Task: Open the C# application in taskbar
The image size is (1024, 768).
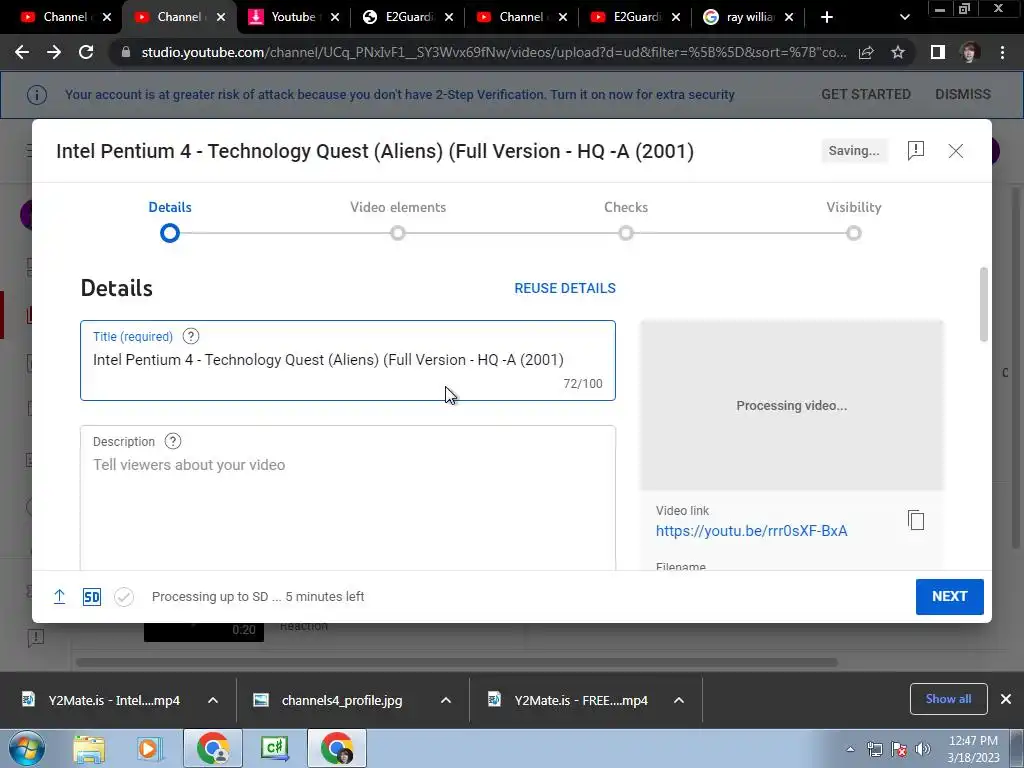Action: point(275,748)
